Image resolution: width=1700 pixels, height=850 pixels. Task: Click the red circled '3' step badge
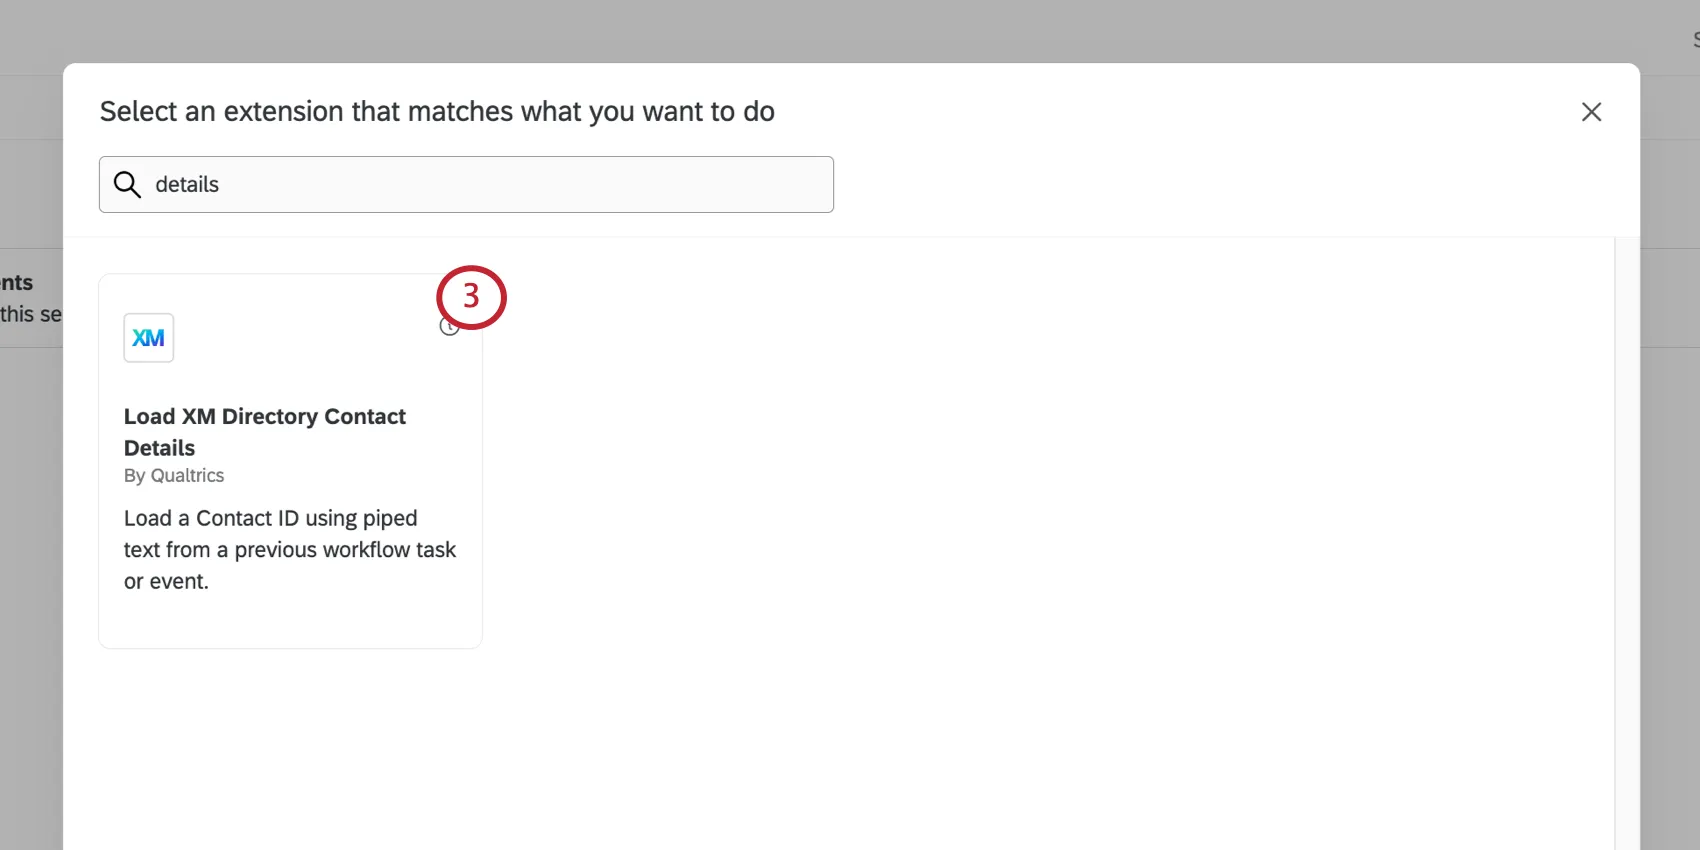tap(470, 297)
